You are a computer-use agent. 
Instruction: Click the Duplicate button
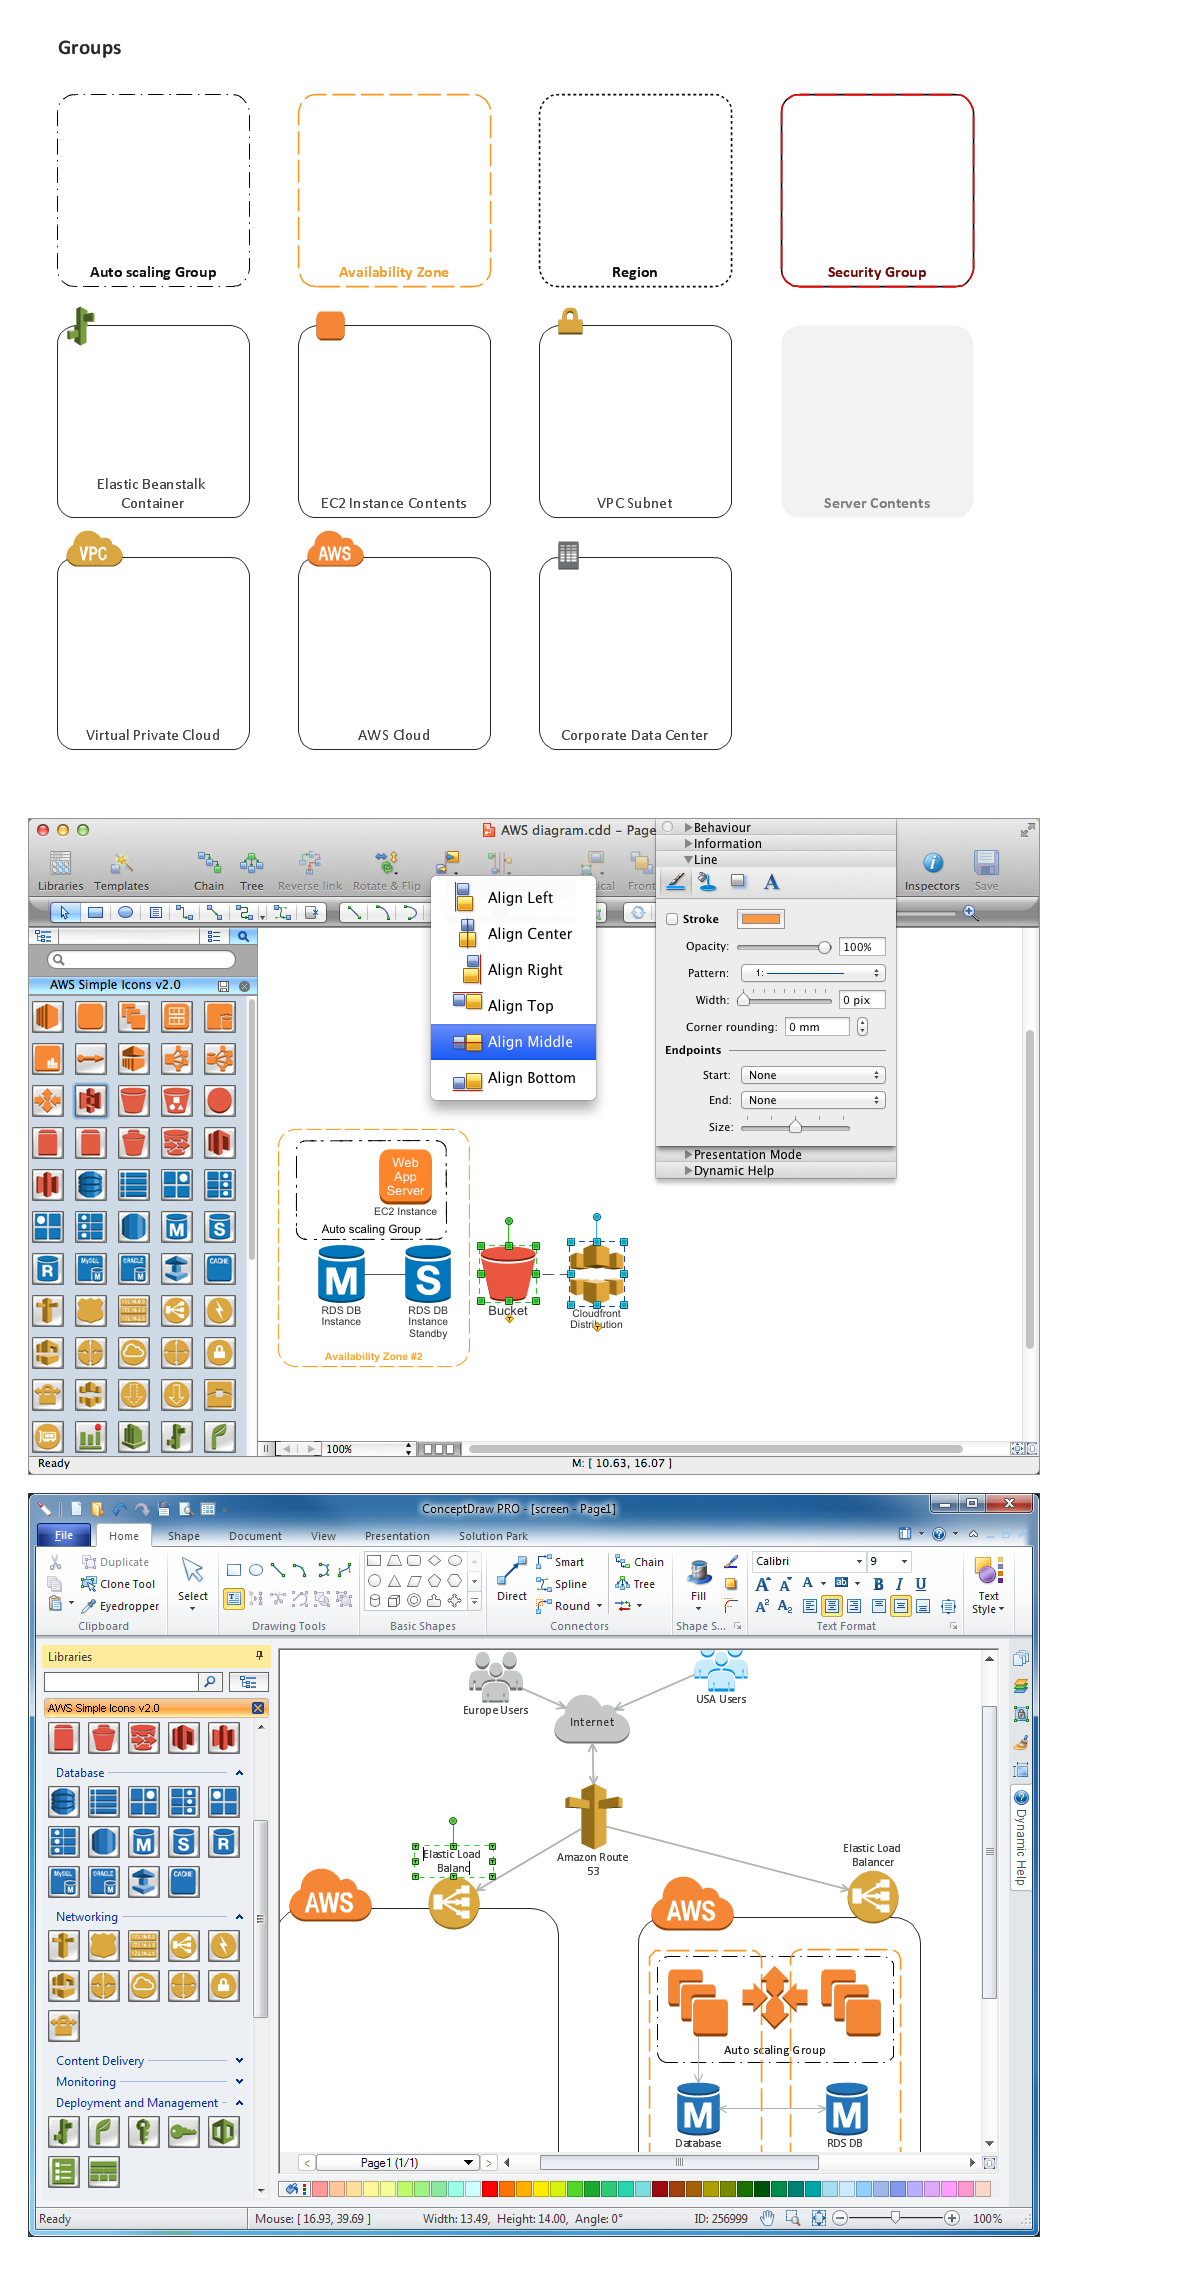pyautogui.click(x=115, y=1562)
